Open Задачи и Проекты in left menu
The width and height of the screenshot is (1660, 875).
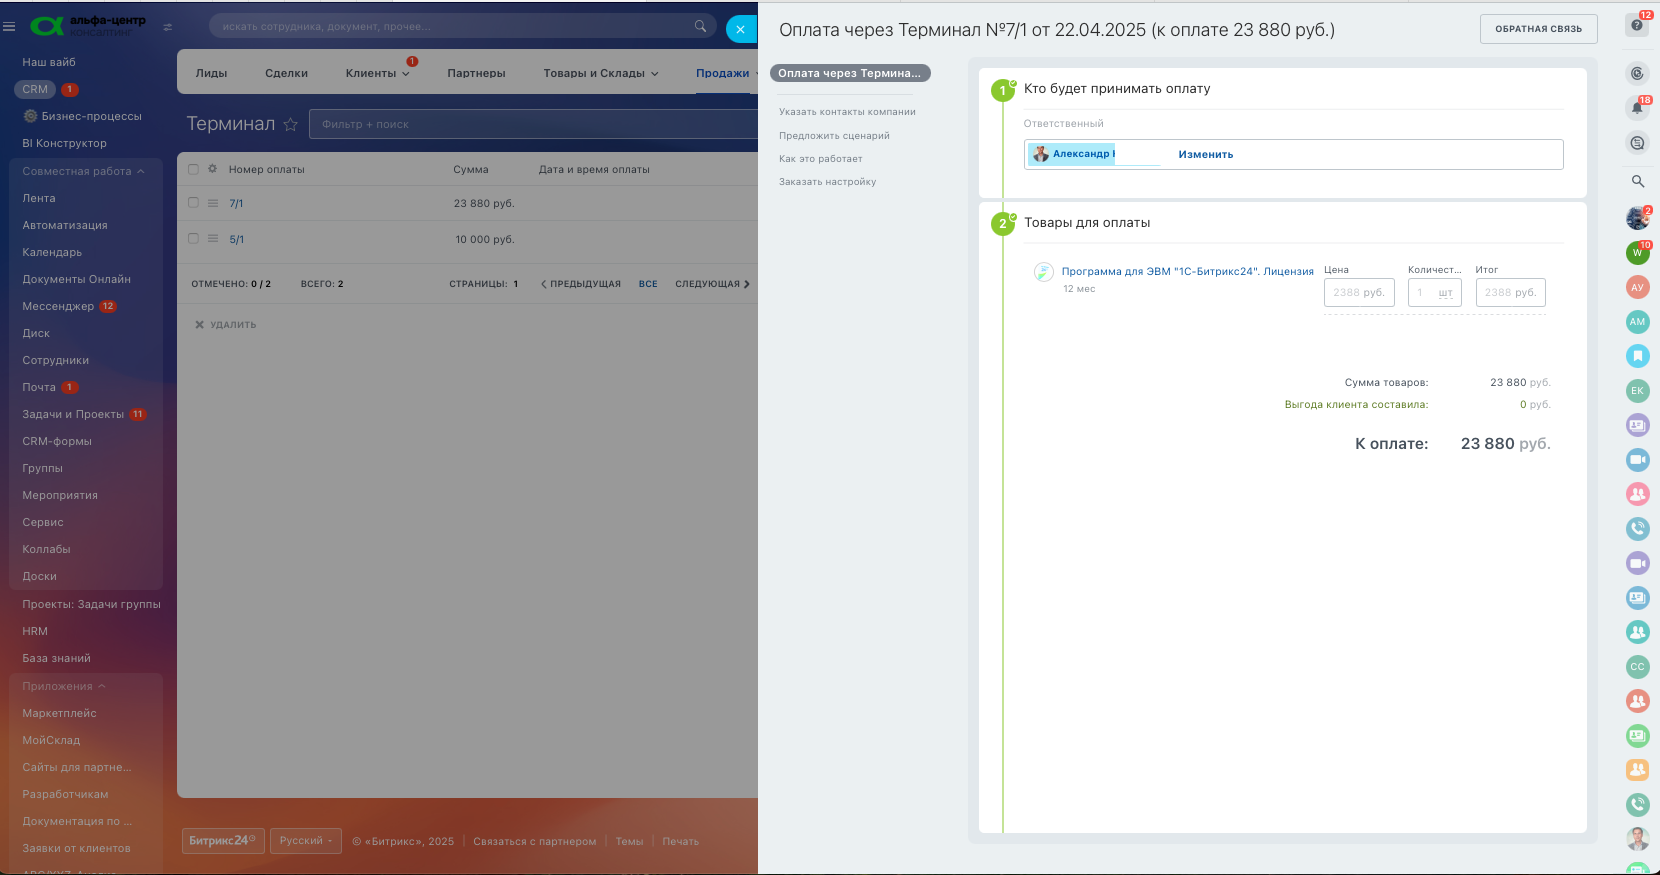[x=73, y=414]
